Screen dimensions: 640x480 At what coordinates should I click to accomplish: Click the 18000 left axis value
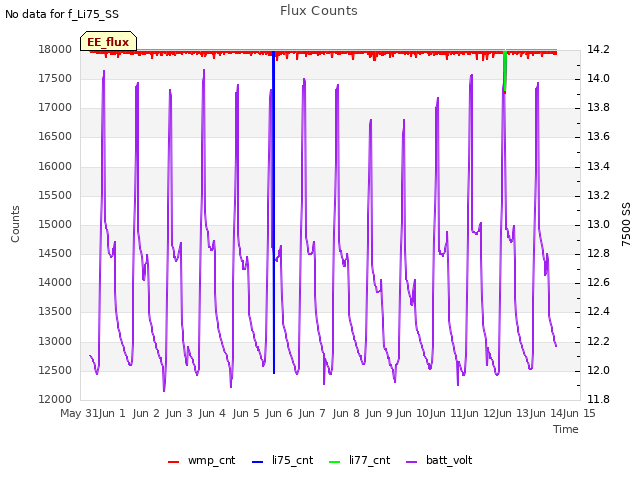(x=55, y=49)
